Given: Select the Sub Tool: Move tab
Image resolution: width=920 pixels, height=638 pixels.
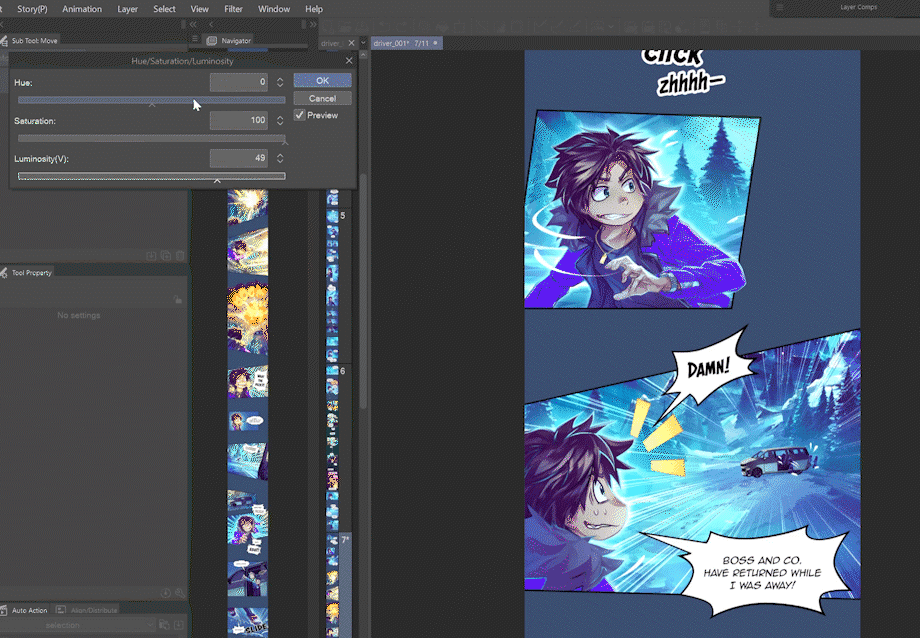Looking at the screenshot, I should click(x=31, y=40).
